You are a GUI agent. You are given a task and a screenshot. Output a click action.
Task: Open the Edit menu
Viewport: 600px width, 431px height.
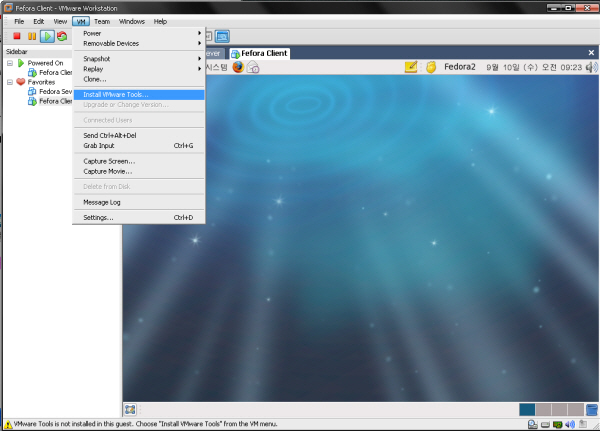coord(39,21)
